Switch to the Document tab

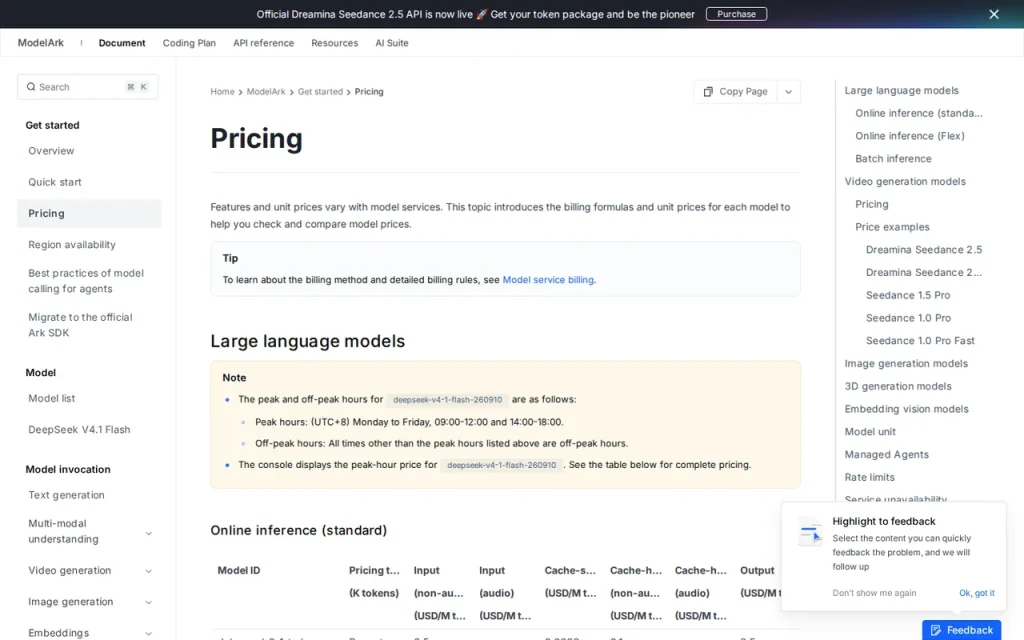click(121, 42)
